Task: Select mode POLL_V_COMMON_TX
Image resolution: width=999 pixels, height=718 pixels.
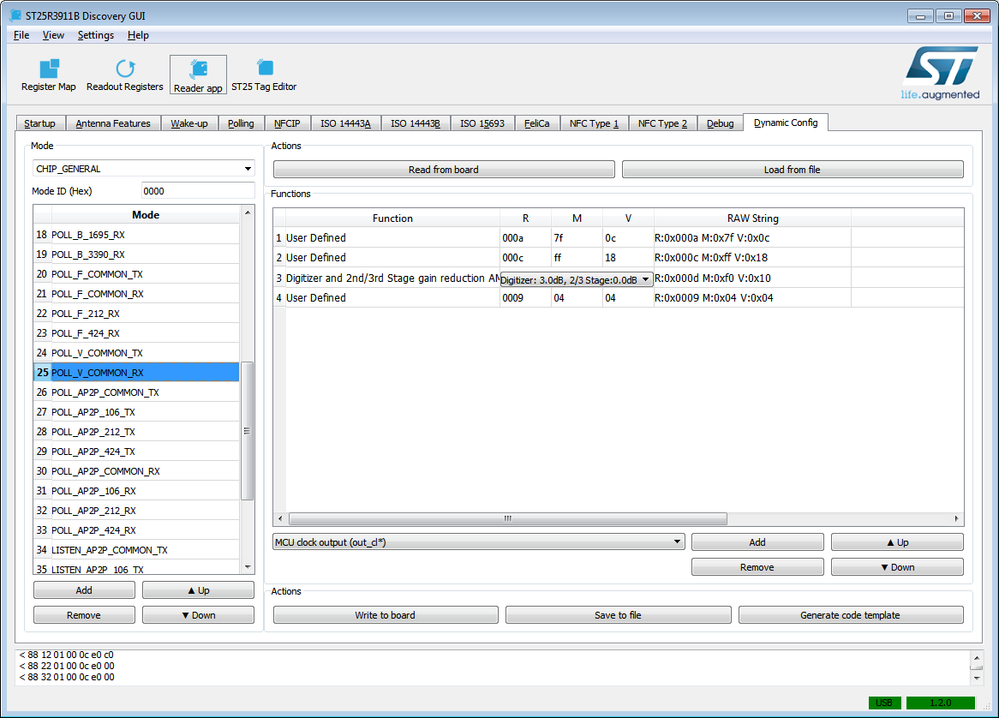Action: (136, 354)
